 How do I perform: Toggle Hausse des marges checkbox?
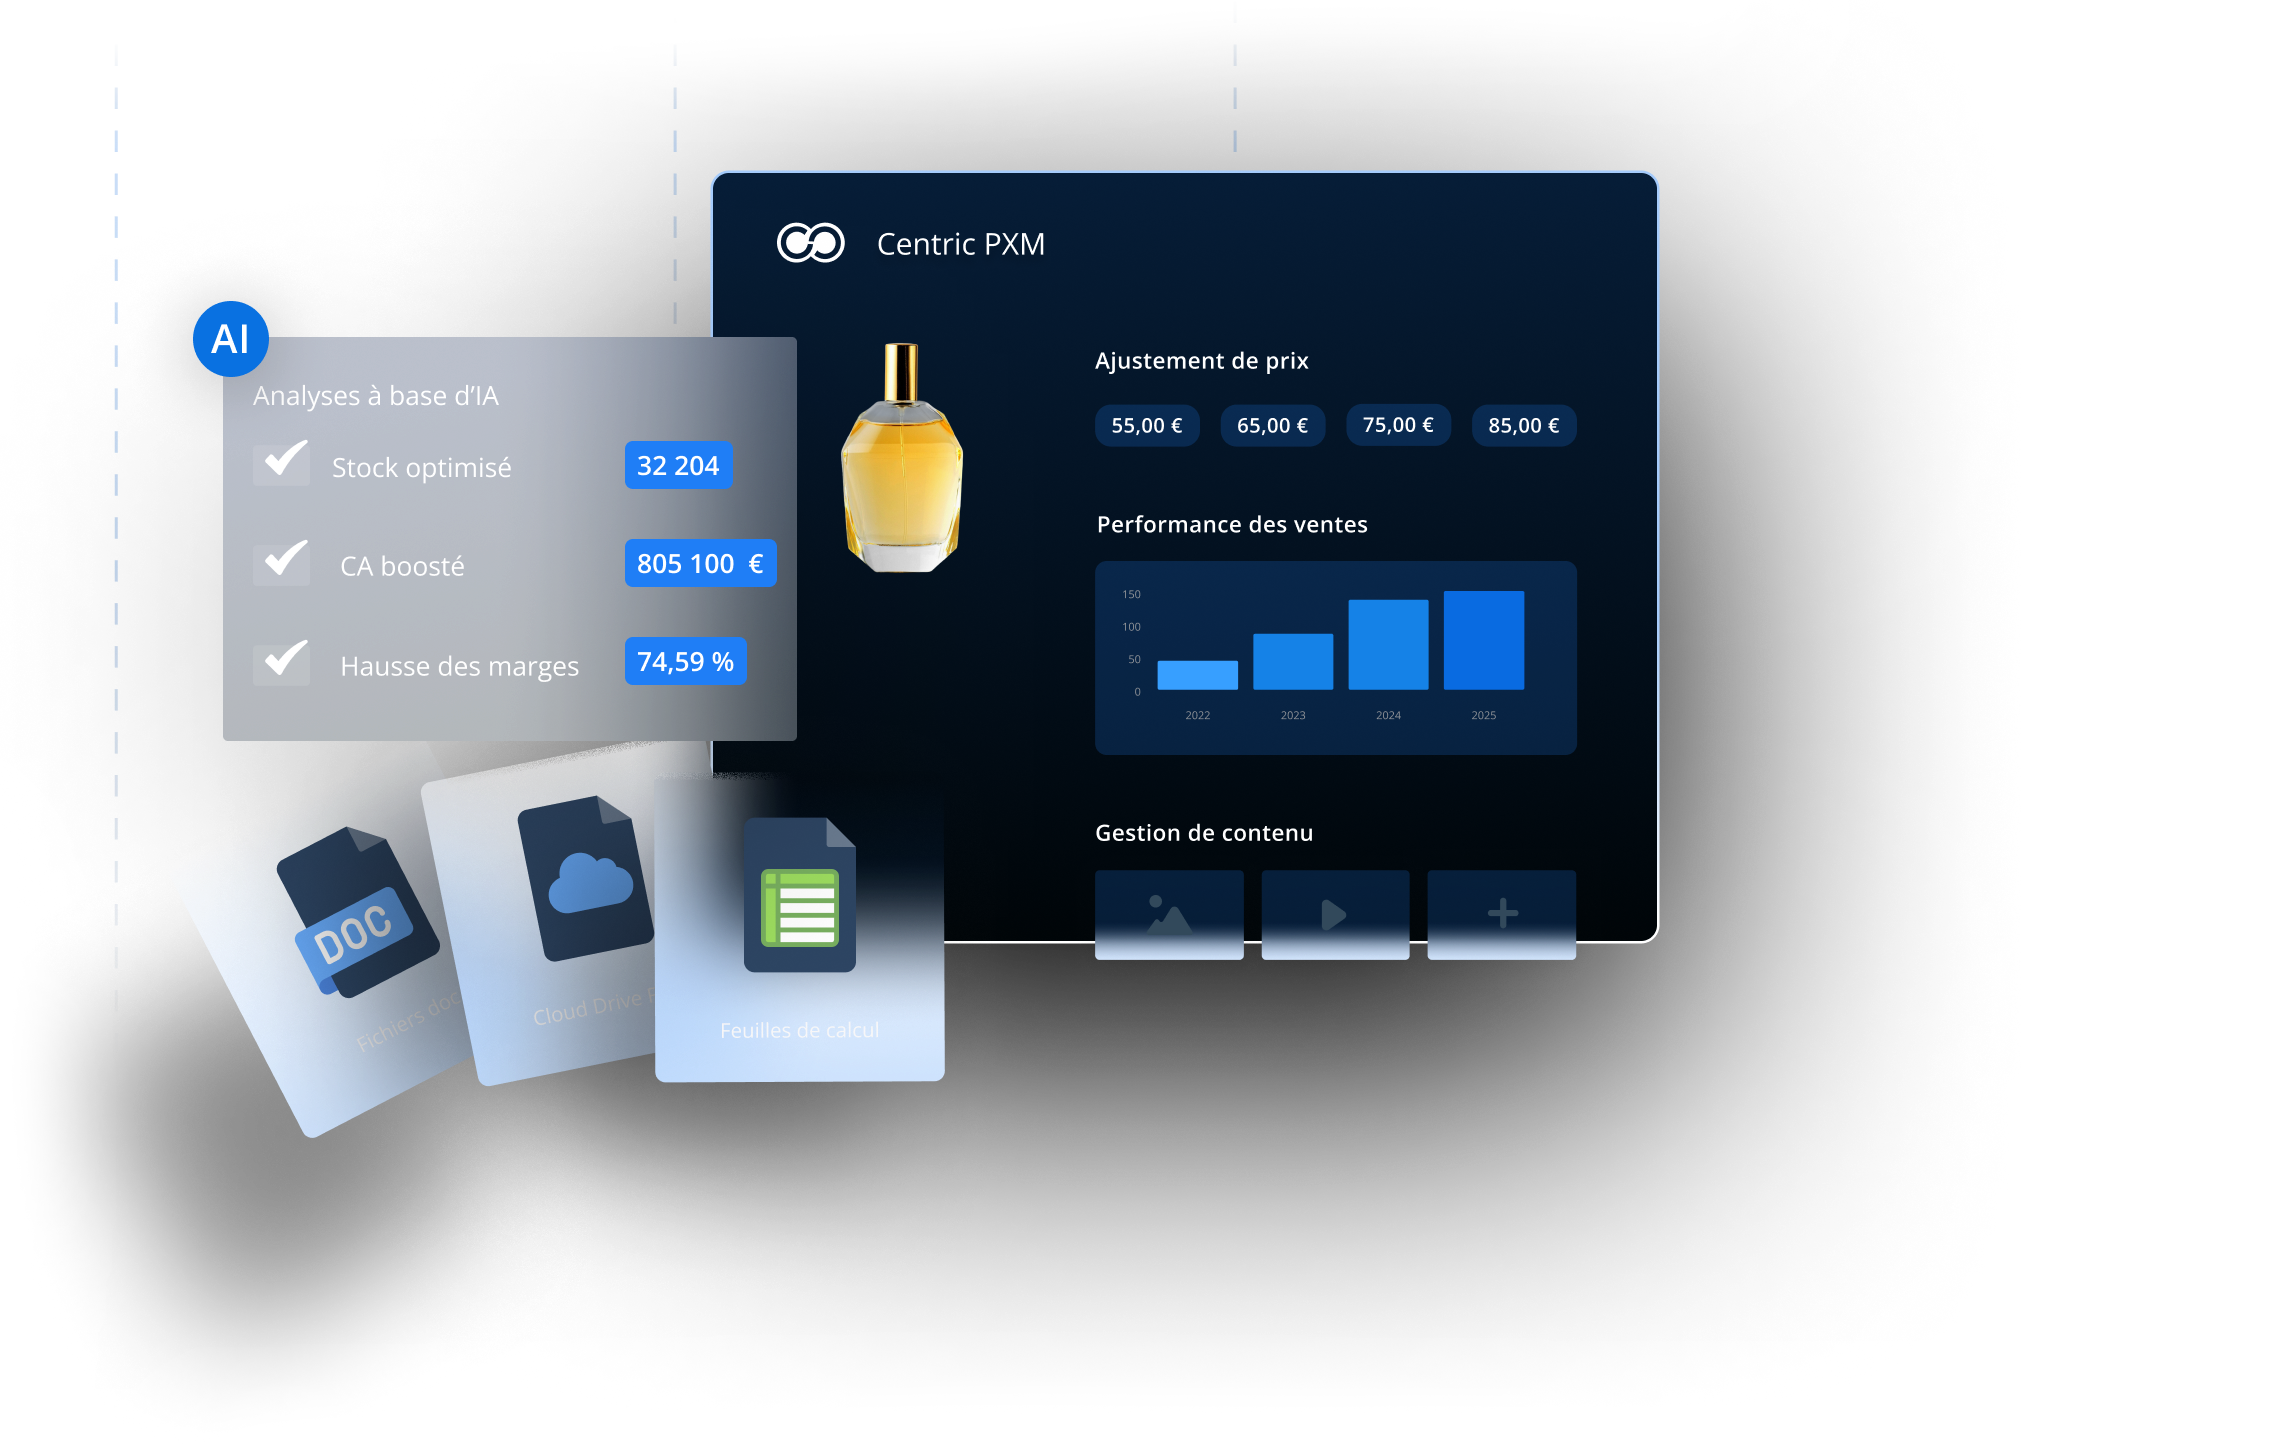[281, 663]
